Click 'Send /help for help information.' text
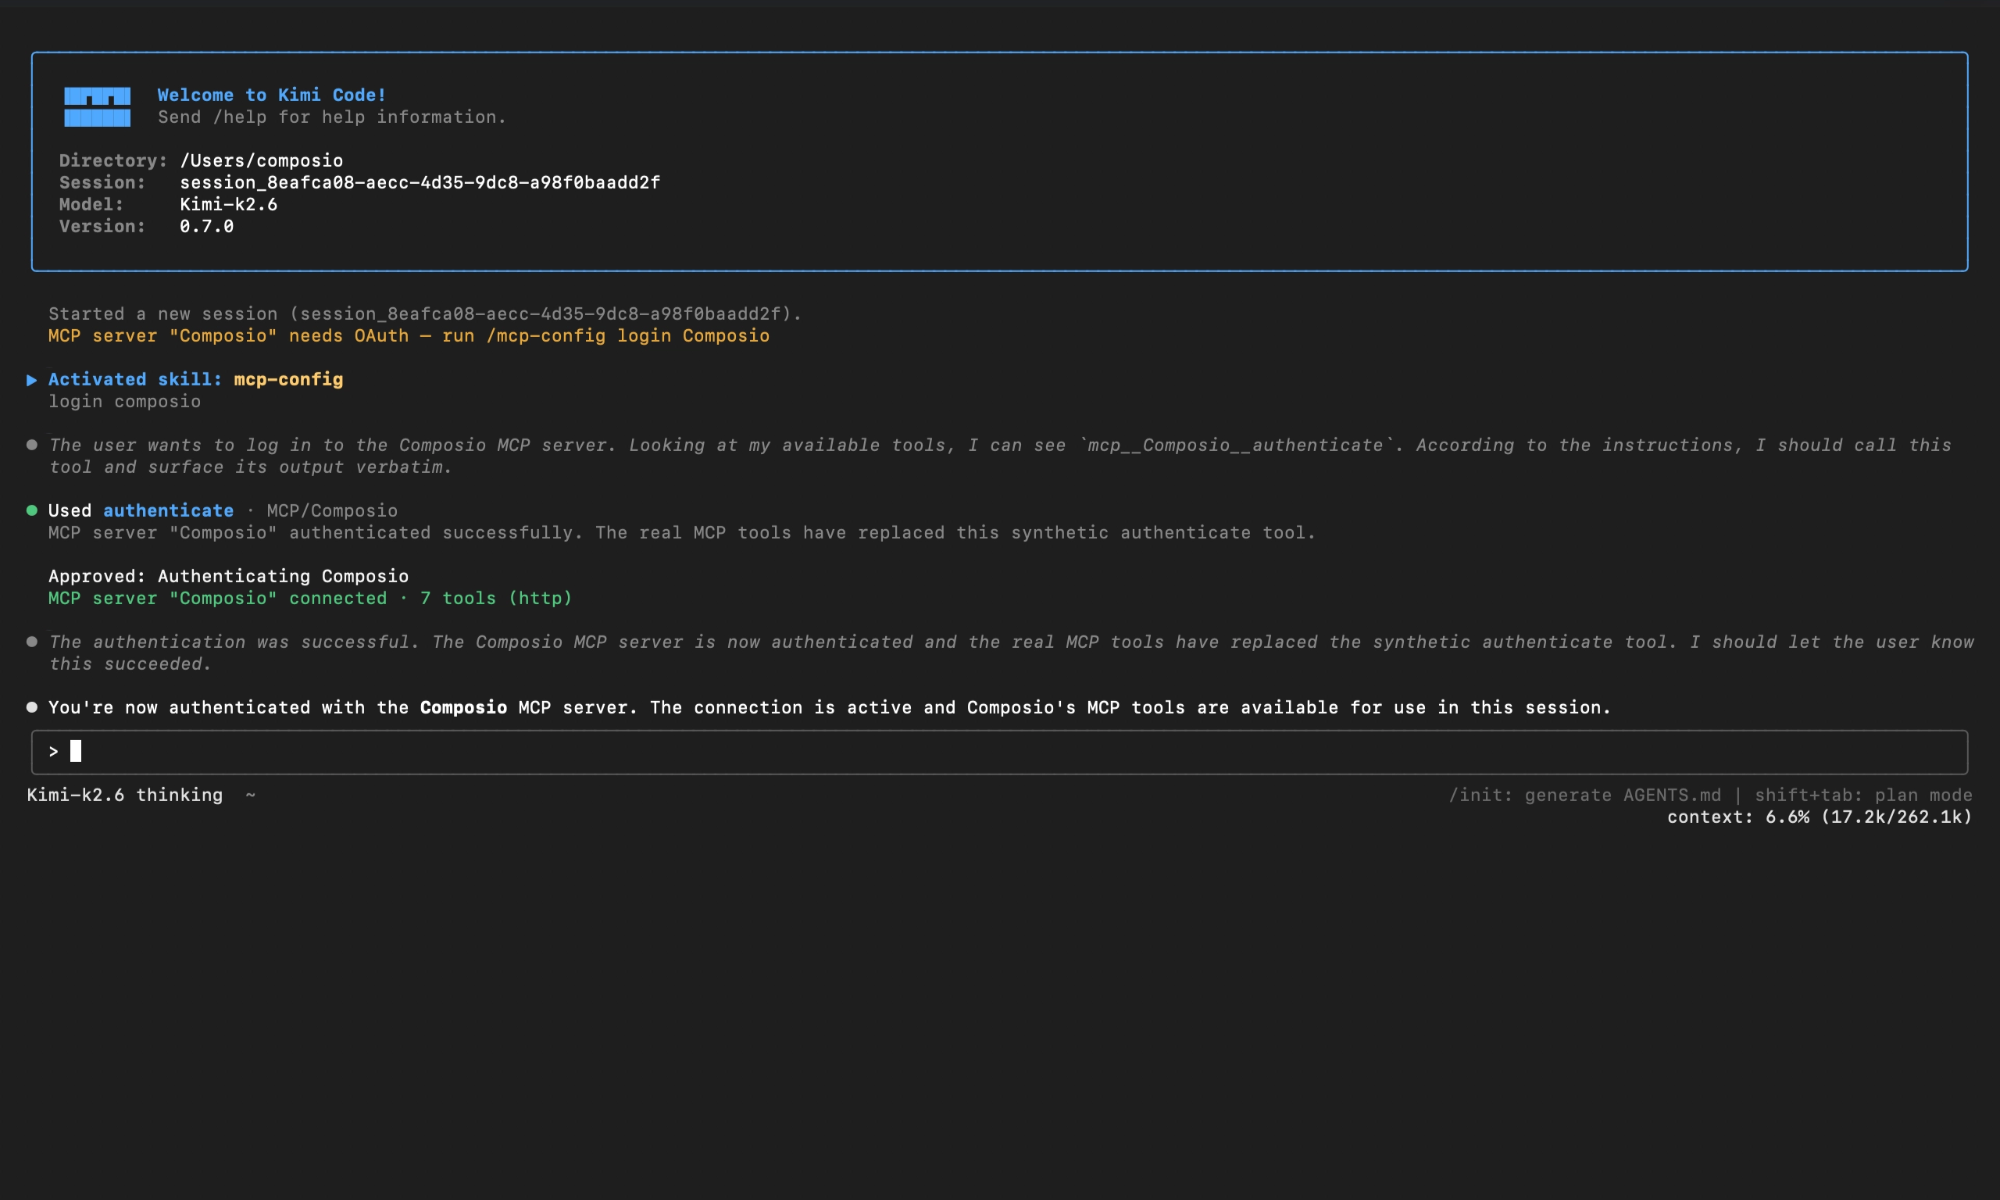Screen dimensions: 2000x1200 (332, 117)
